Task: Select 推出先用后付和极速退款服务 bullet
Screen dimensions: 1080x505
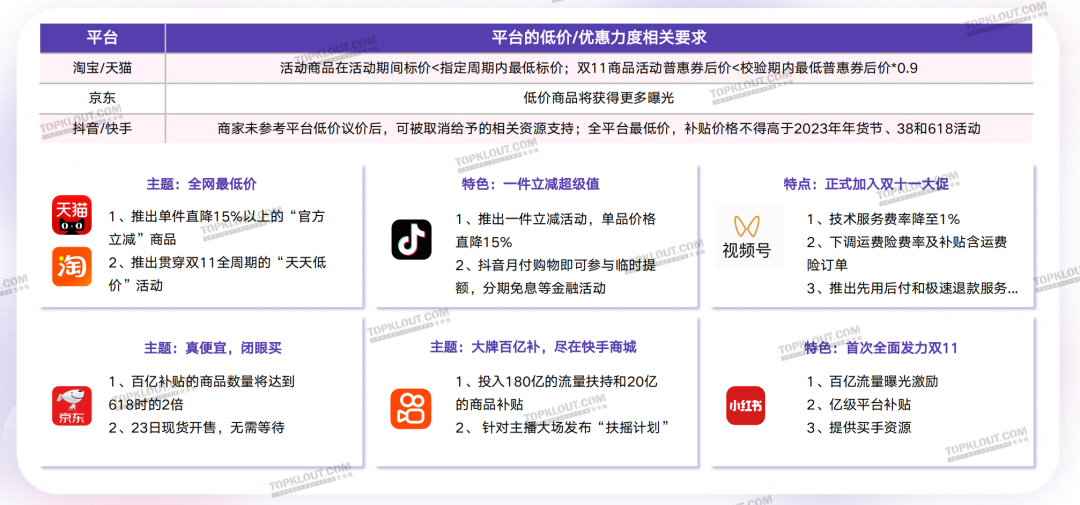Action: point(913,289)
